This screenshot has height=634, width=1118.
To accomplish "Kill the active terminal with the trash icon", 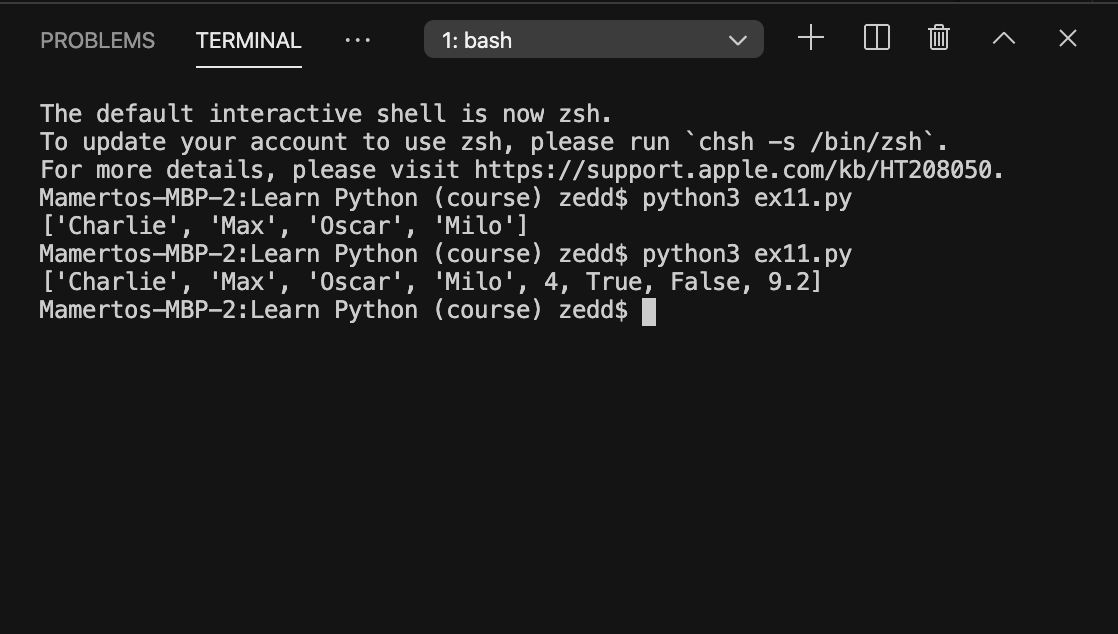I will click(x=938, y=38).
